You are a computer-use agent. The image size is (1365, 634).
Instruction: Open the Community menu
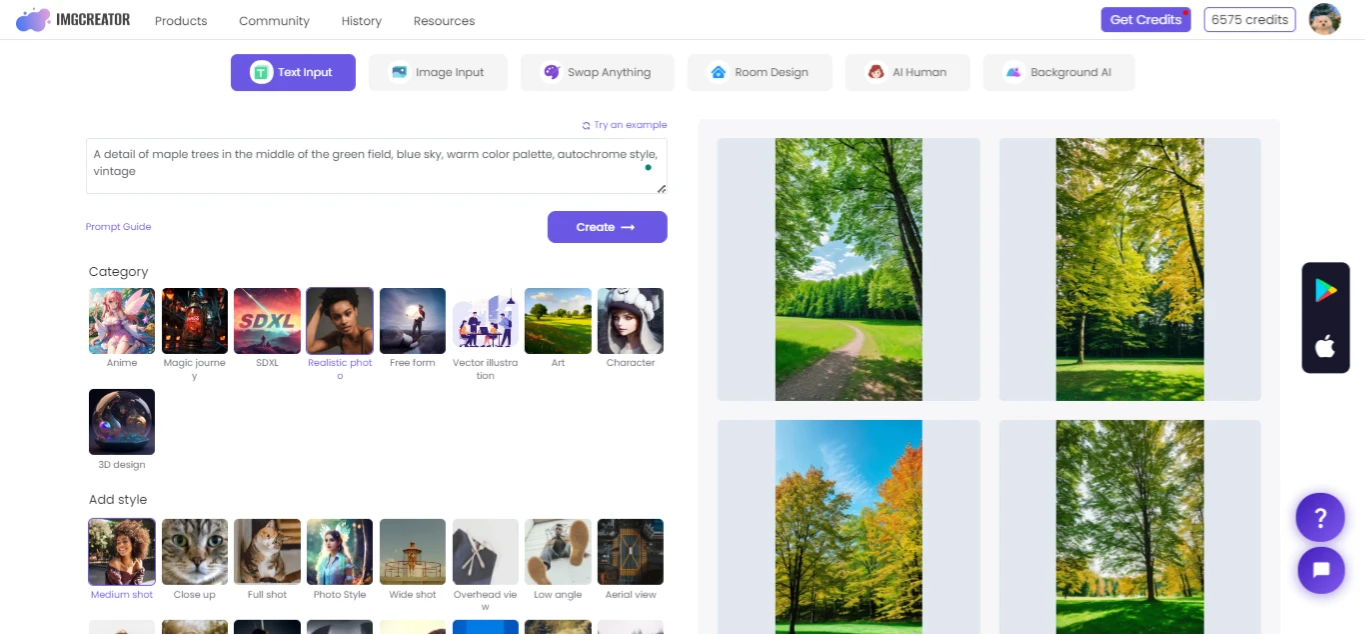[274, 21]
